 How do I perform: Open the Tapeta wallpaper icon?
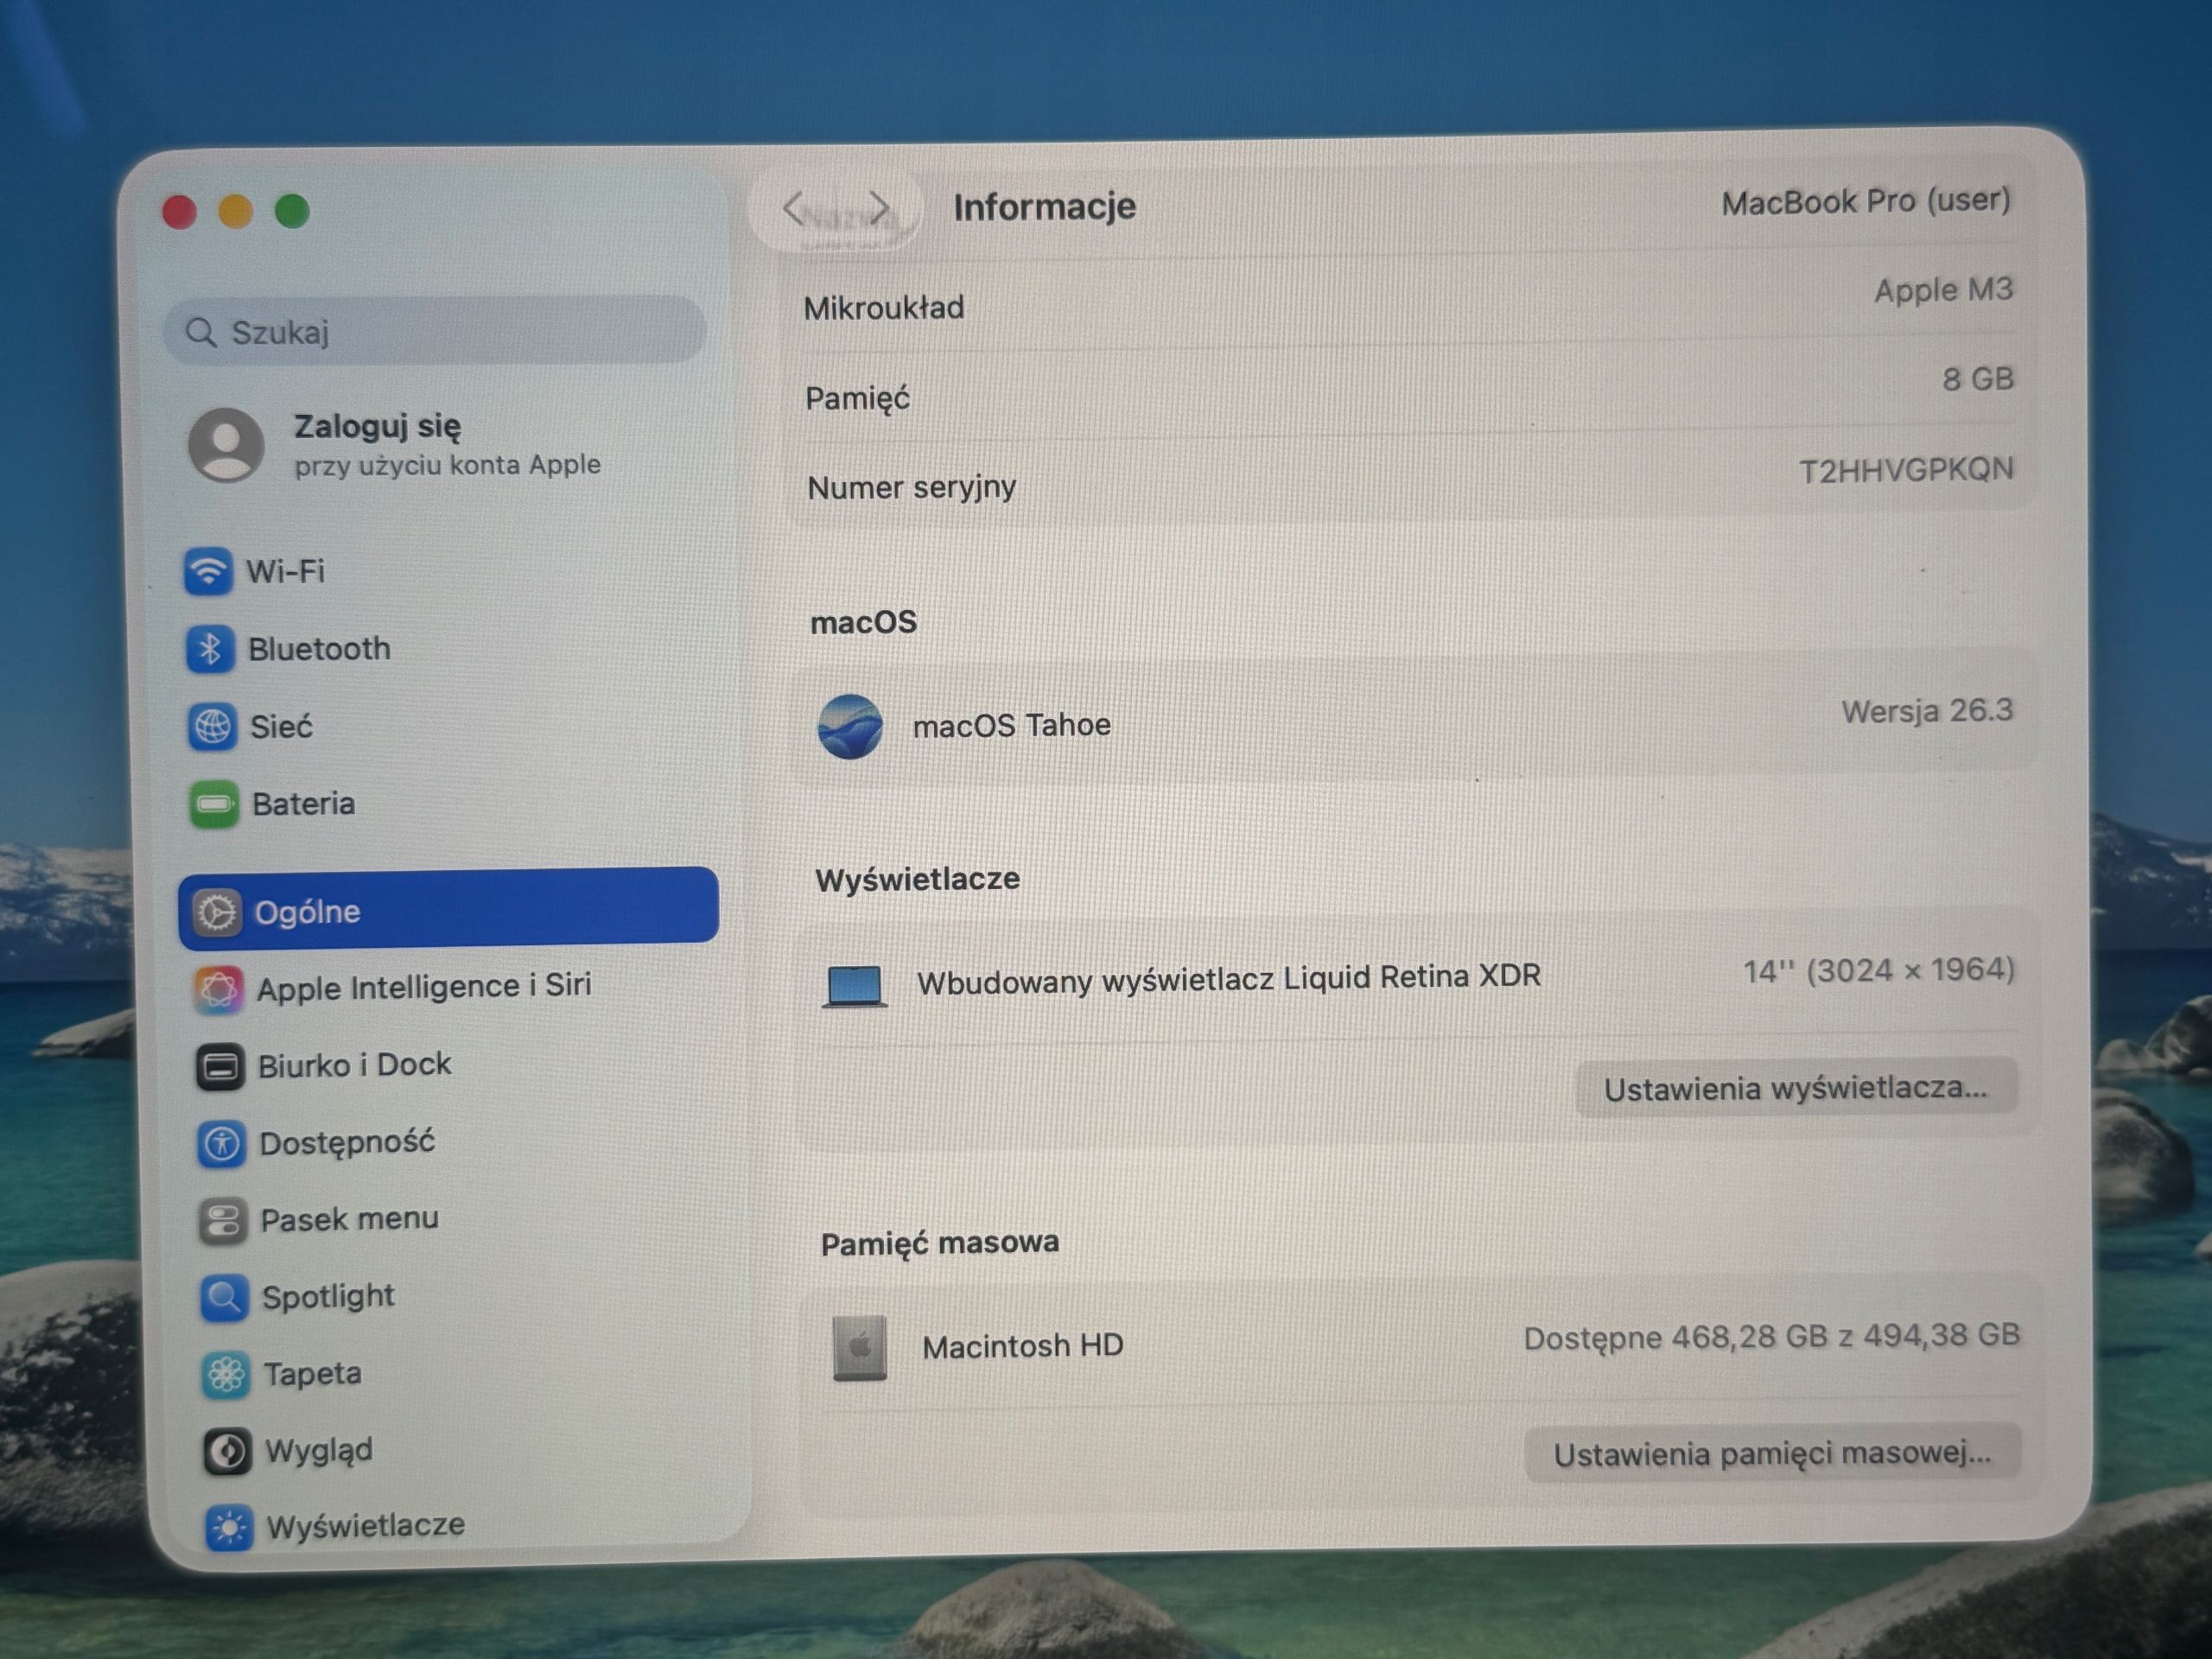pos(226,1375)
